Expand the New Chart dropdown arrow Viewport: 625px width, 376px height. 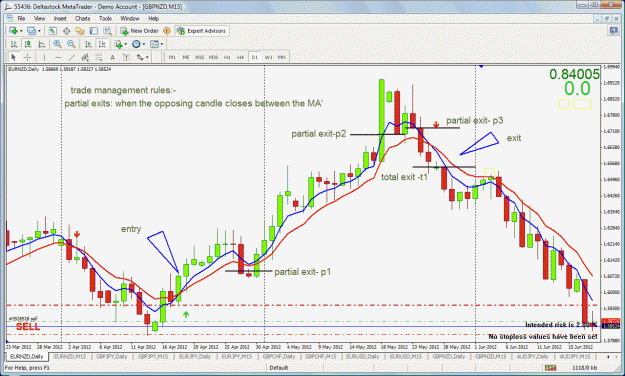(x=21, y=31)
